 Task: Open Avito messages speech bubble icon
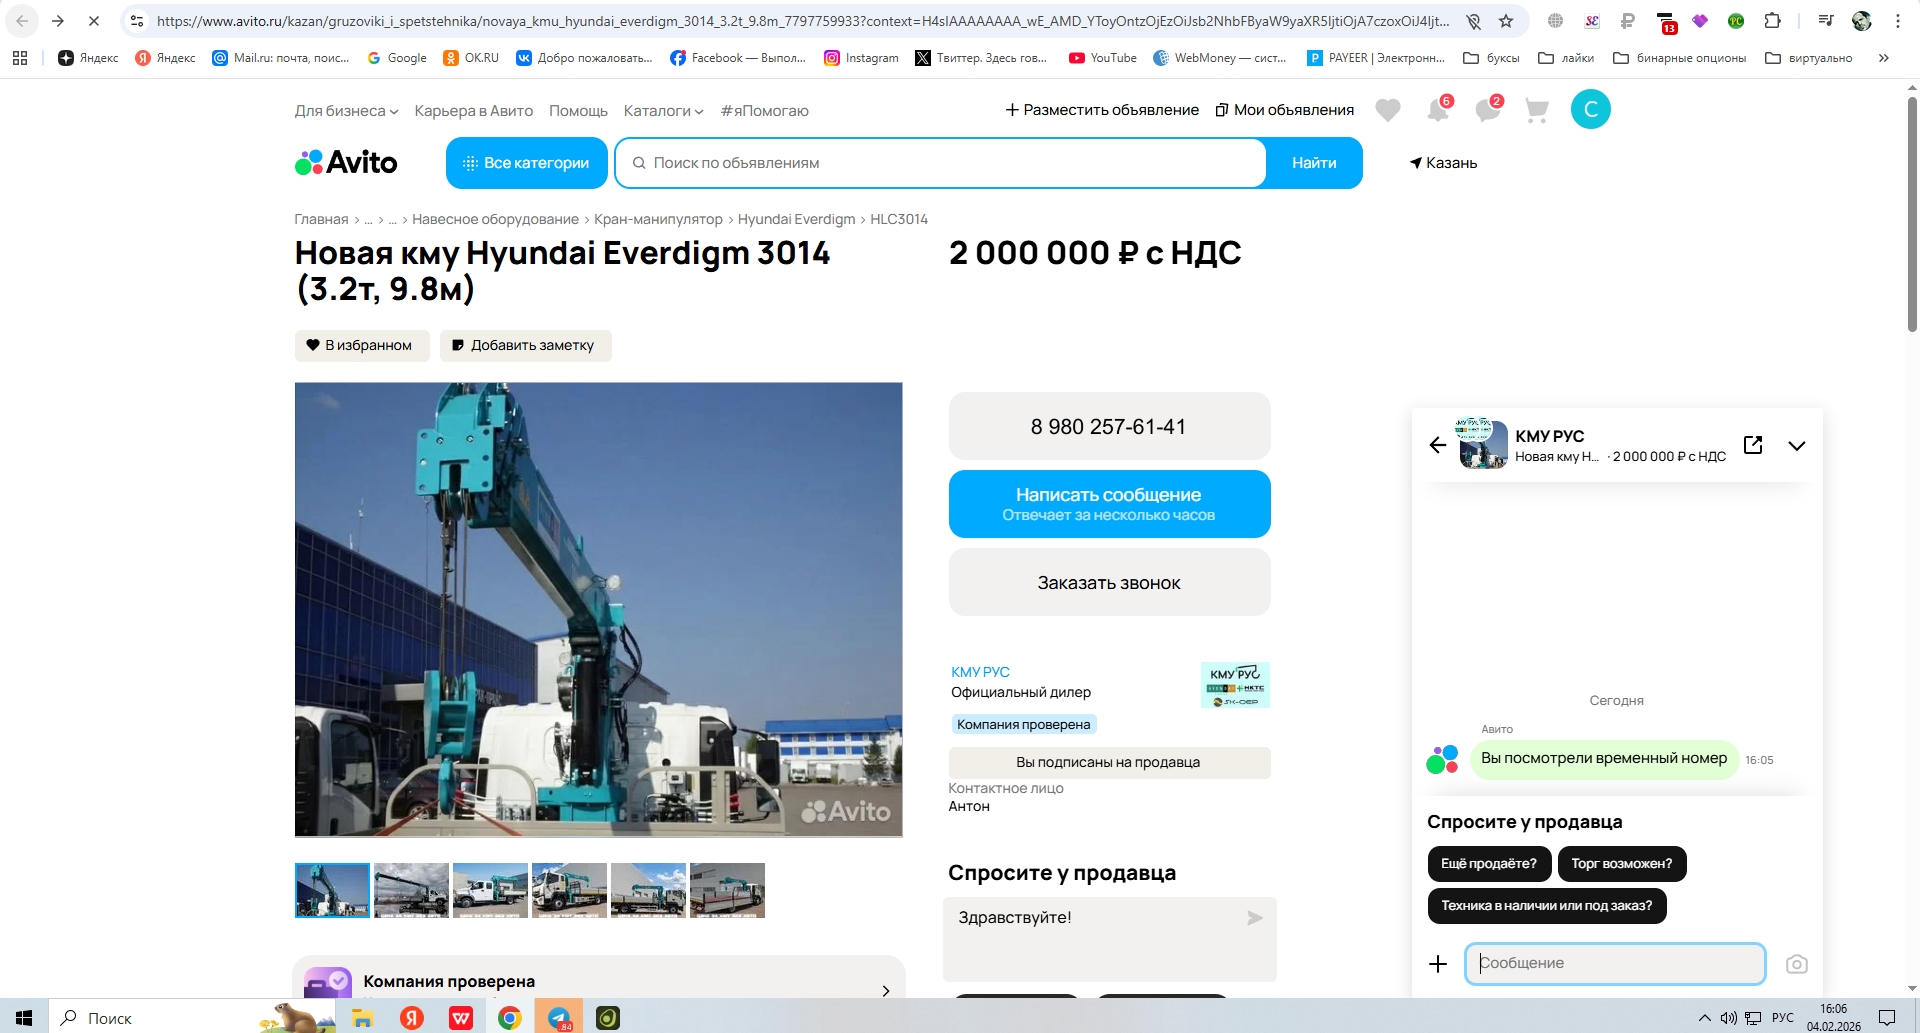pyautogui.click(x=1488, y=110)
